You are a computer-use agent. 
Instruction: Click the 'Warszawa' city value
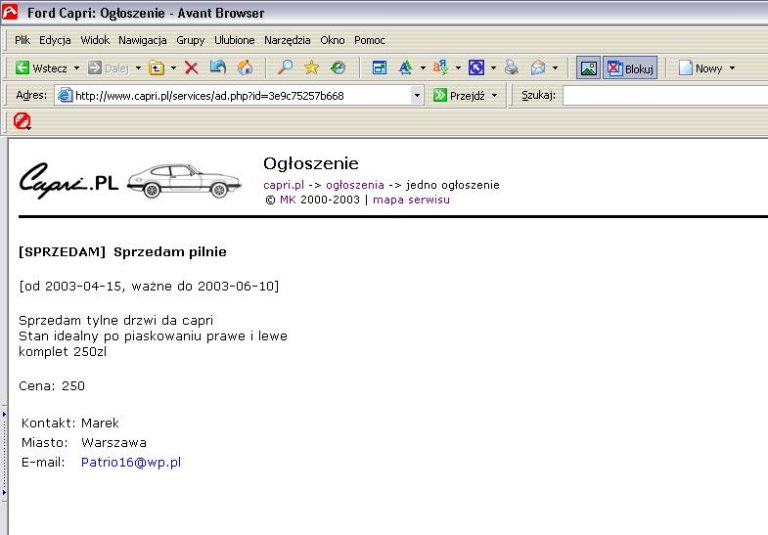(114, 443)
